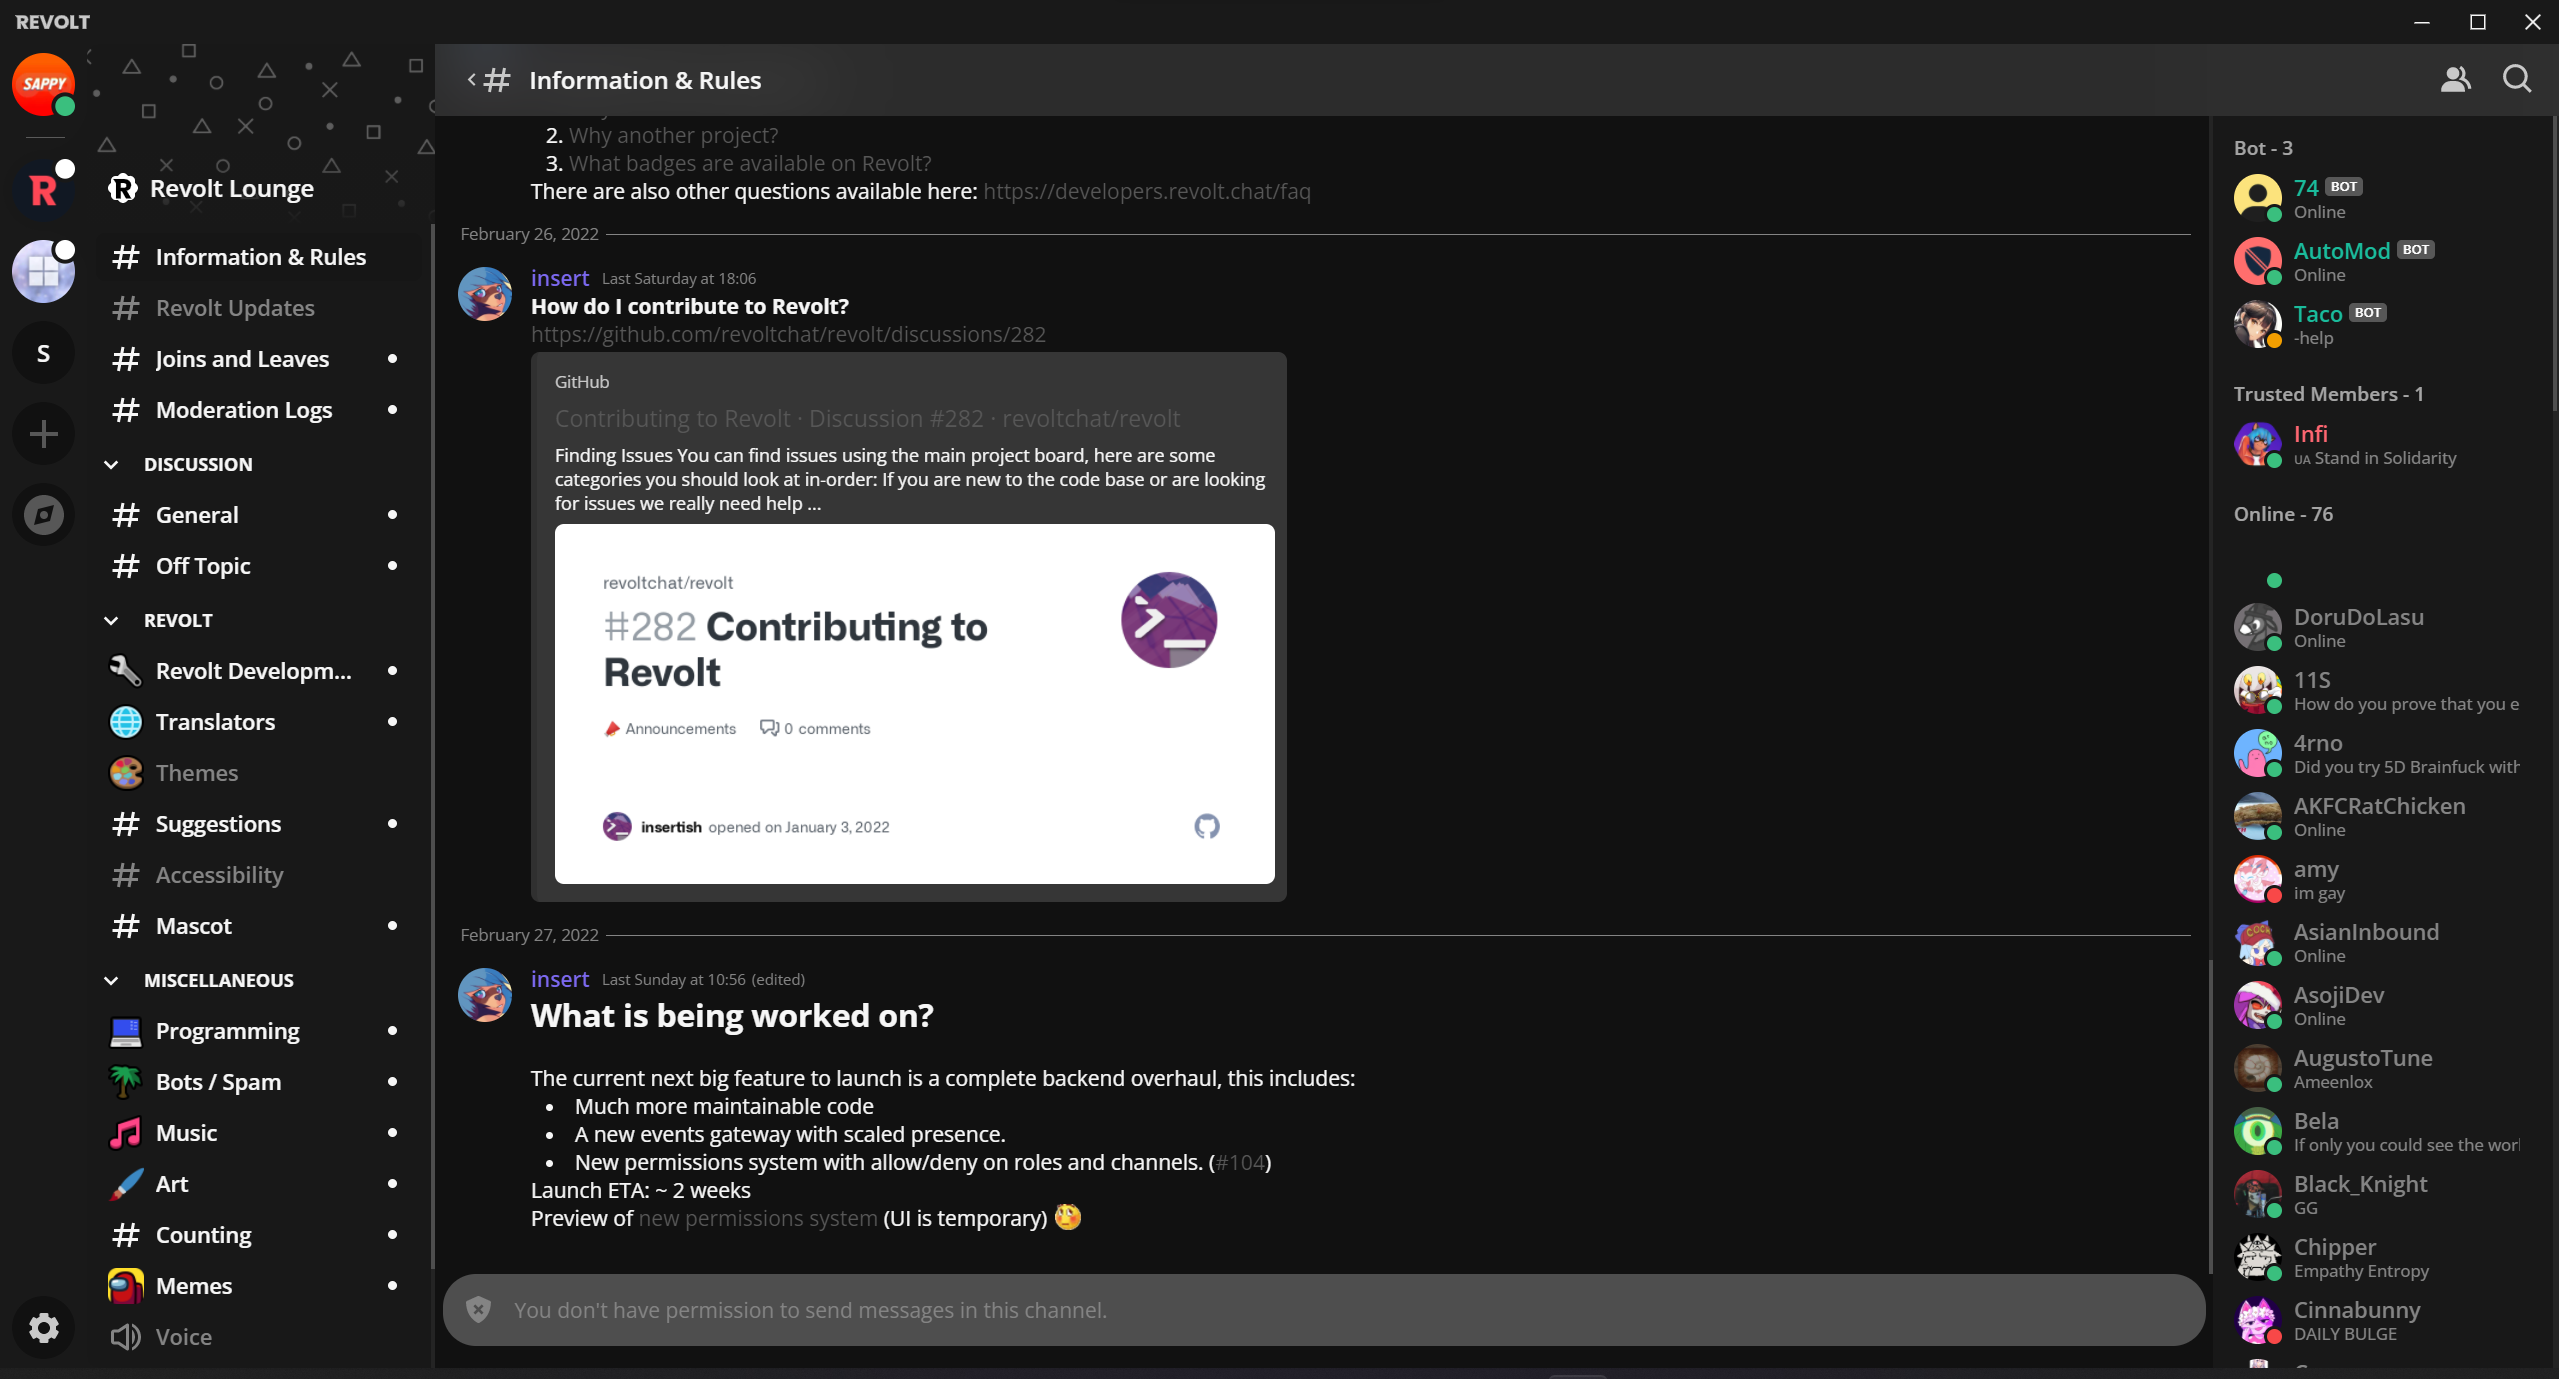The width and height of the screenshot is (2559, 1379).
Task: Select the Voice channel speaker icon
Action: [126, 1337]
